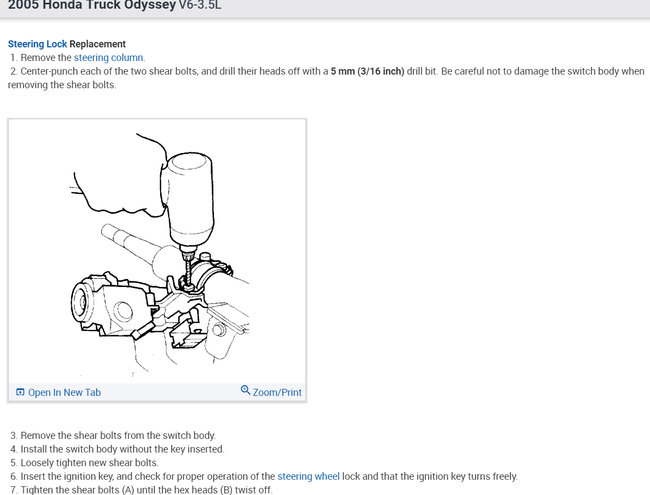Screen dimensions: 650x495
Task: Click the V6-3.5L engine label
Action: point(200,5)
